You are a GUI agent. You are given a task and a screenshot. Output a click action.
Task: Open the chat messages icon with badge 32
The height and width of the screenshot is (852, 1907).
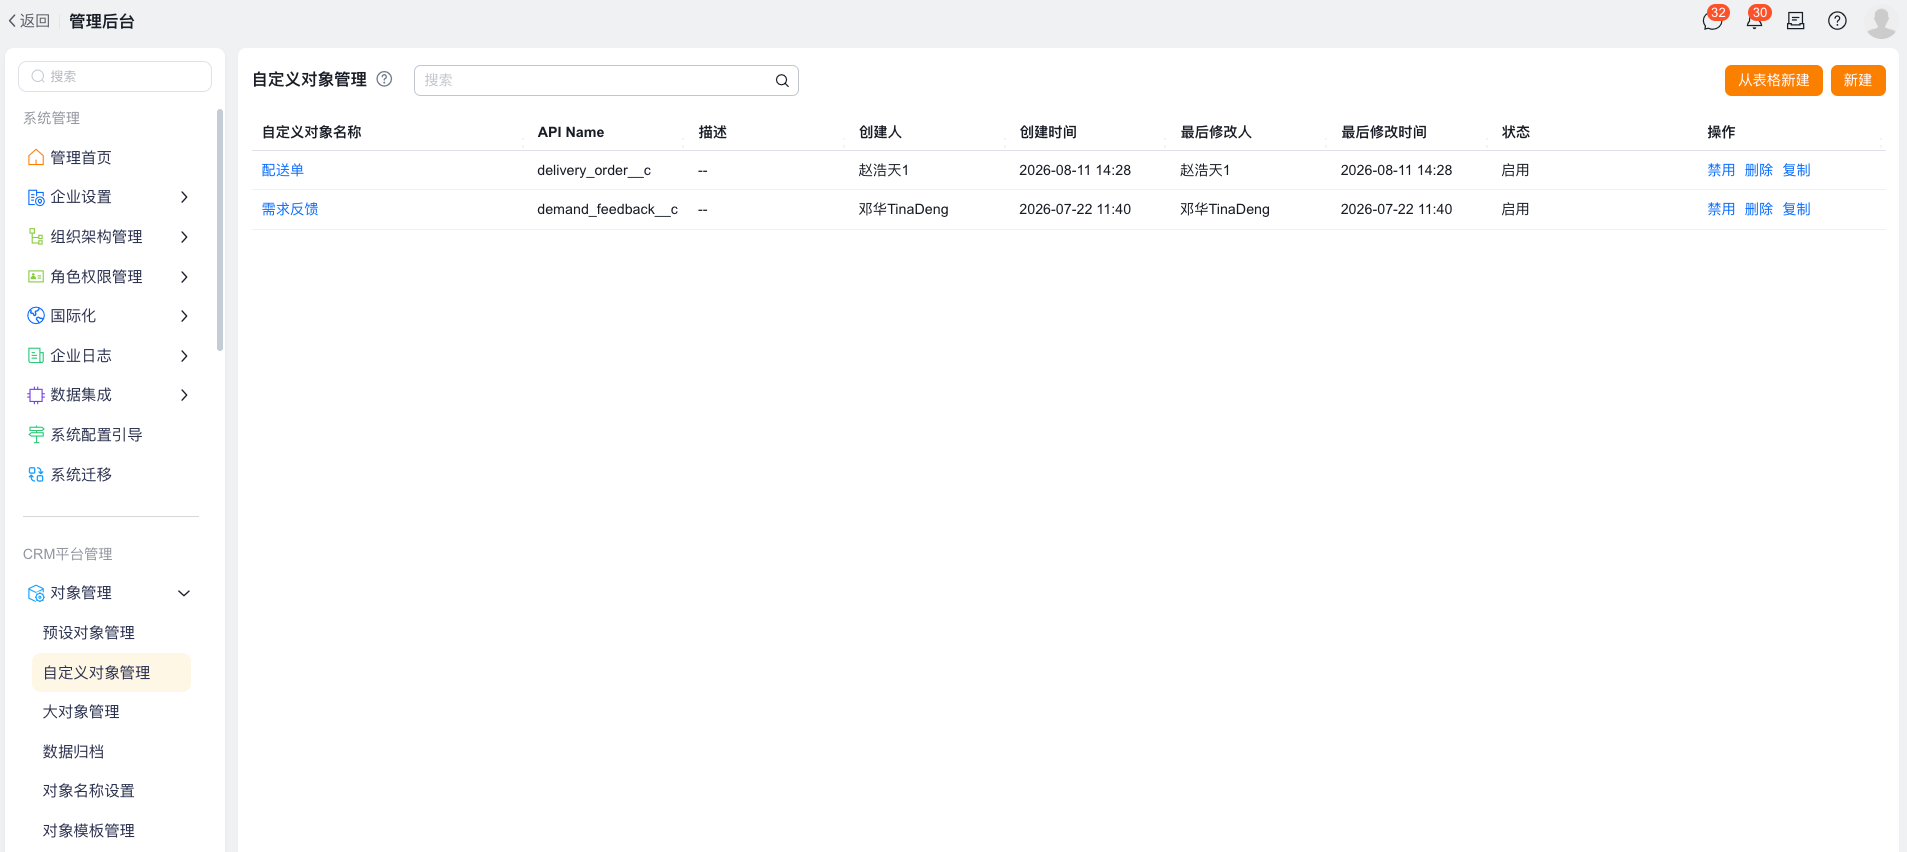click(1712, 21)
